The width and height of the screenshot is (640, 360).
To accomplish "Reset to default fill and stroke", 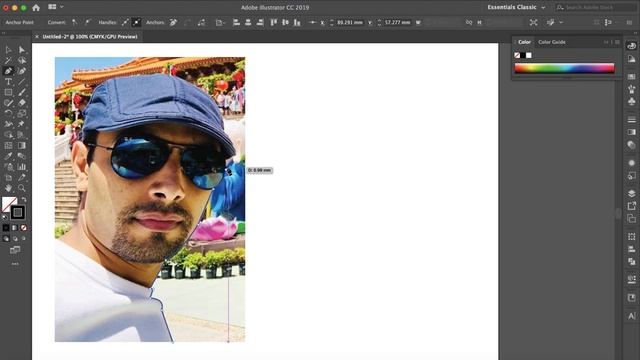I will tap(4, 217).
